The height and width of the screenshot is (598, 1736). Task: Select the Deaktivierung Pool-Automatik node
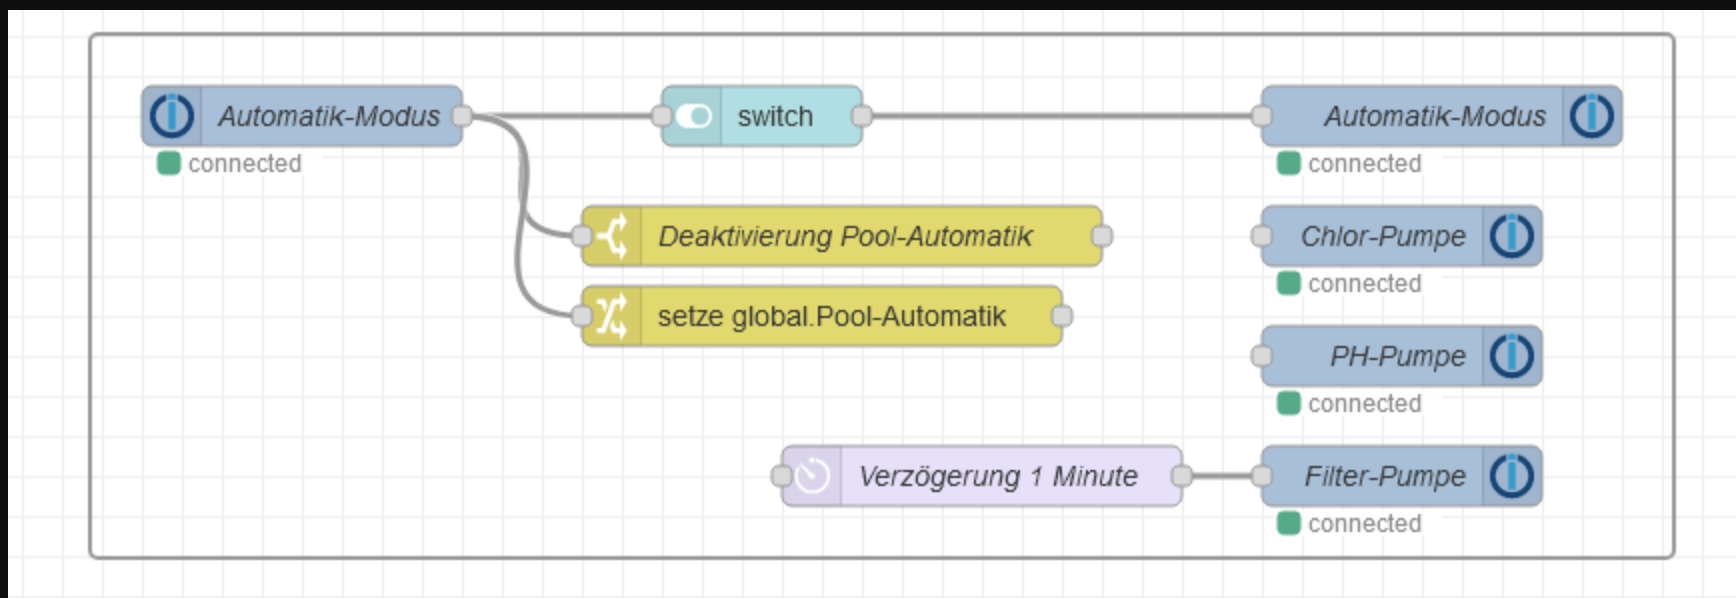(x=845, y=236)
